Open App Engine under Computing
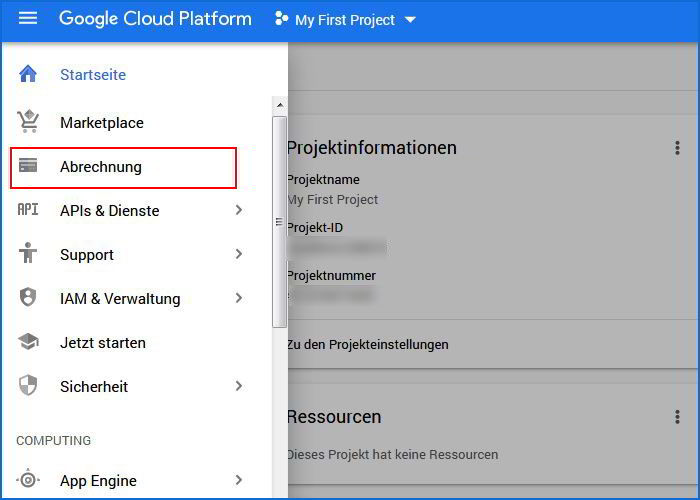This screenshot has width=700, height=500. point(98,481)
